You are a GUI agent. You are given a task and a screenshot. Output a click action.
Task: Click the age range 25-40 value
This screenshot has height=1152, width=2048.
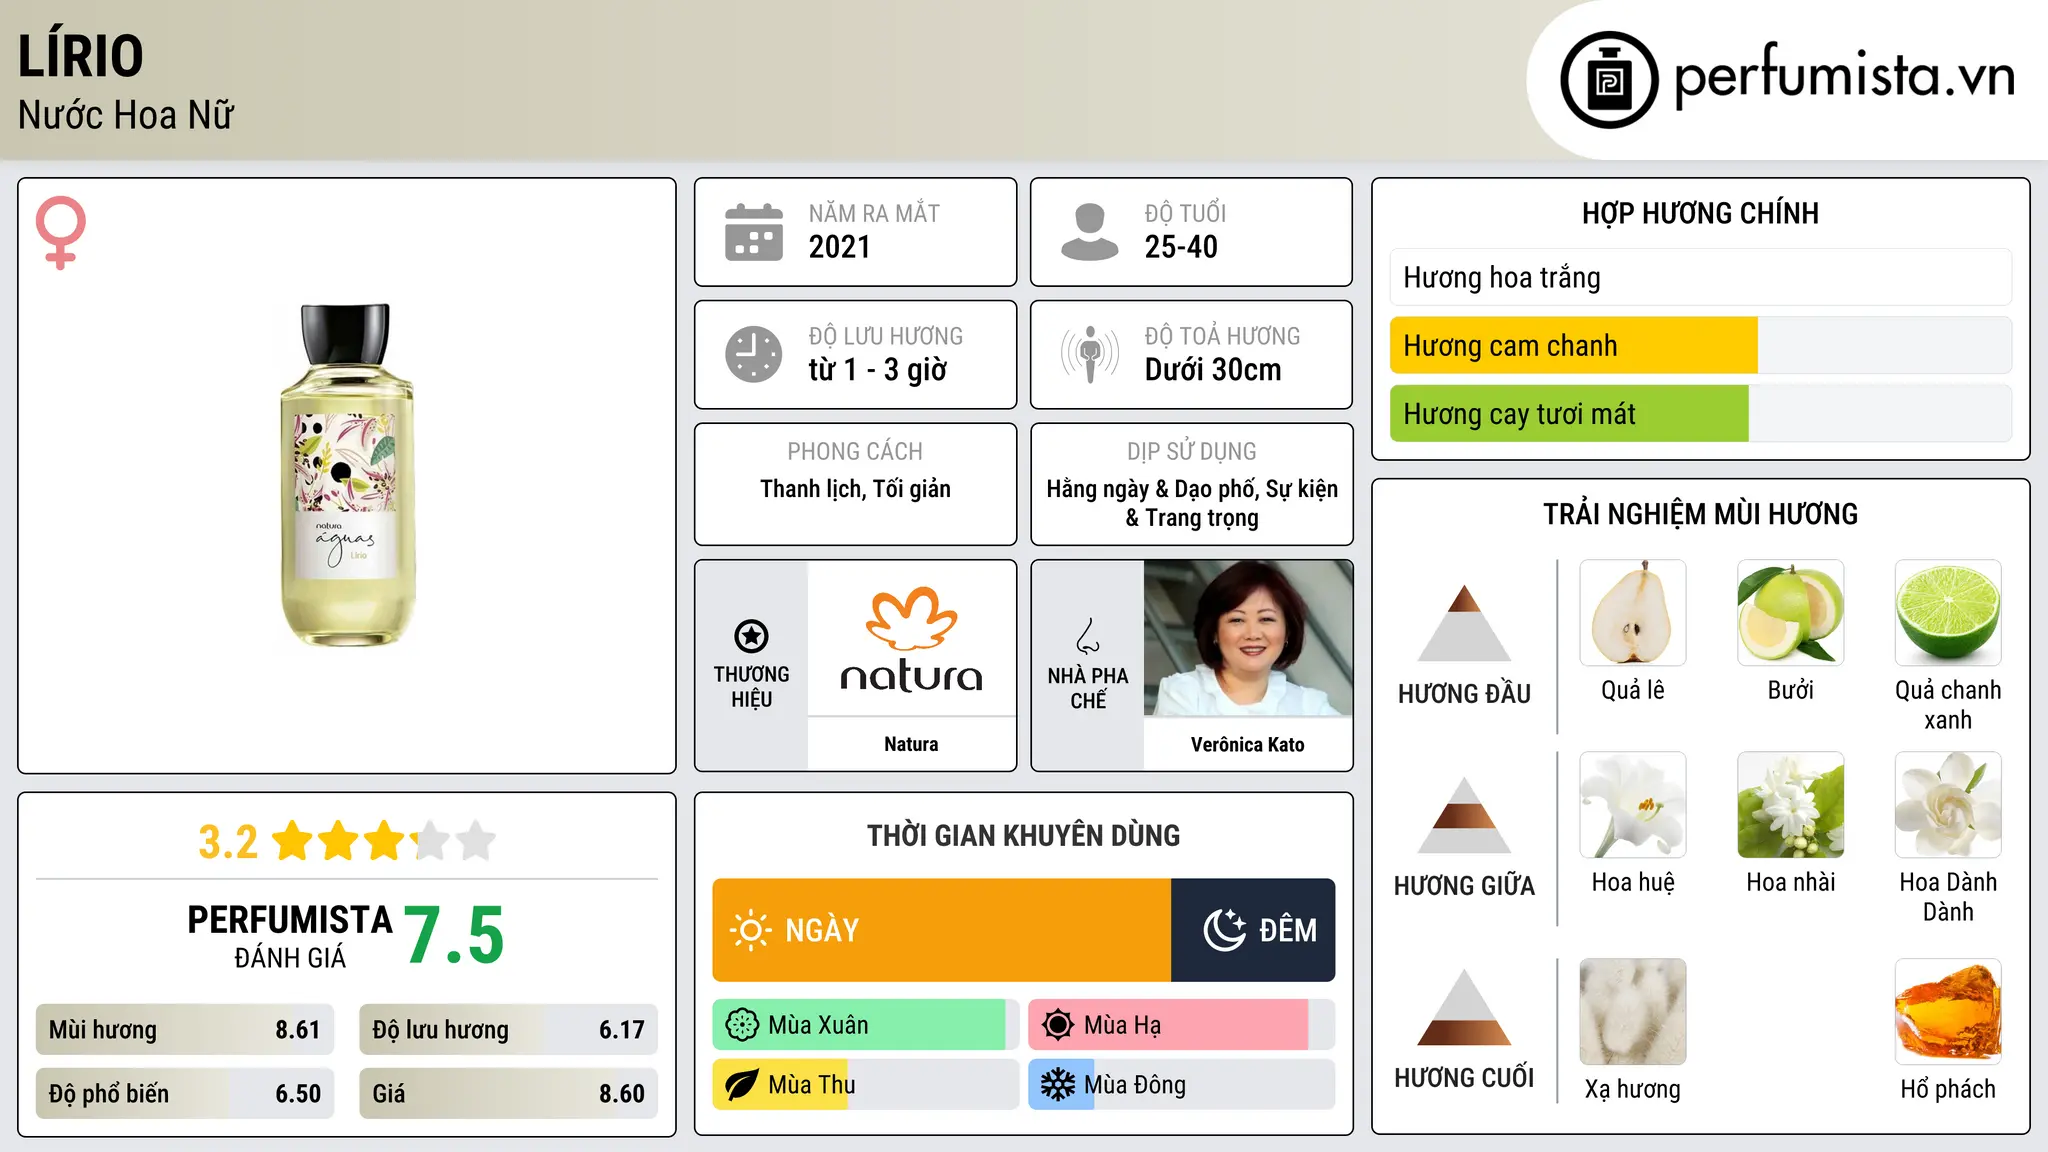[x=1181, y=247]
